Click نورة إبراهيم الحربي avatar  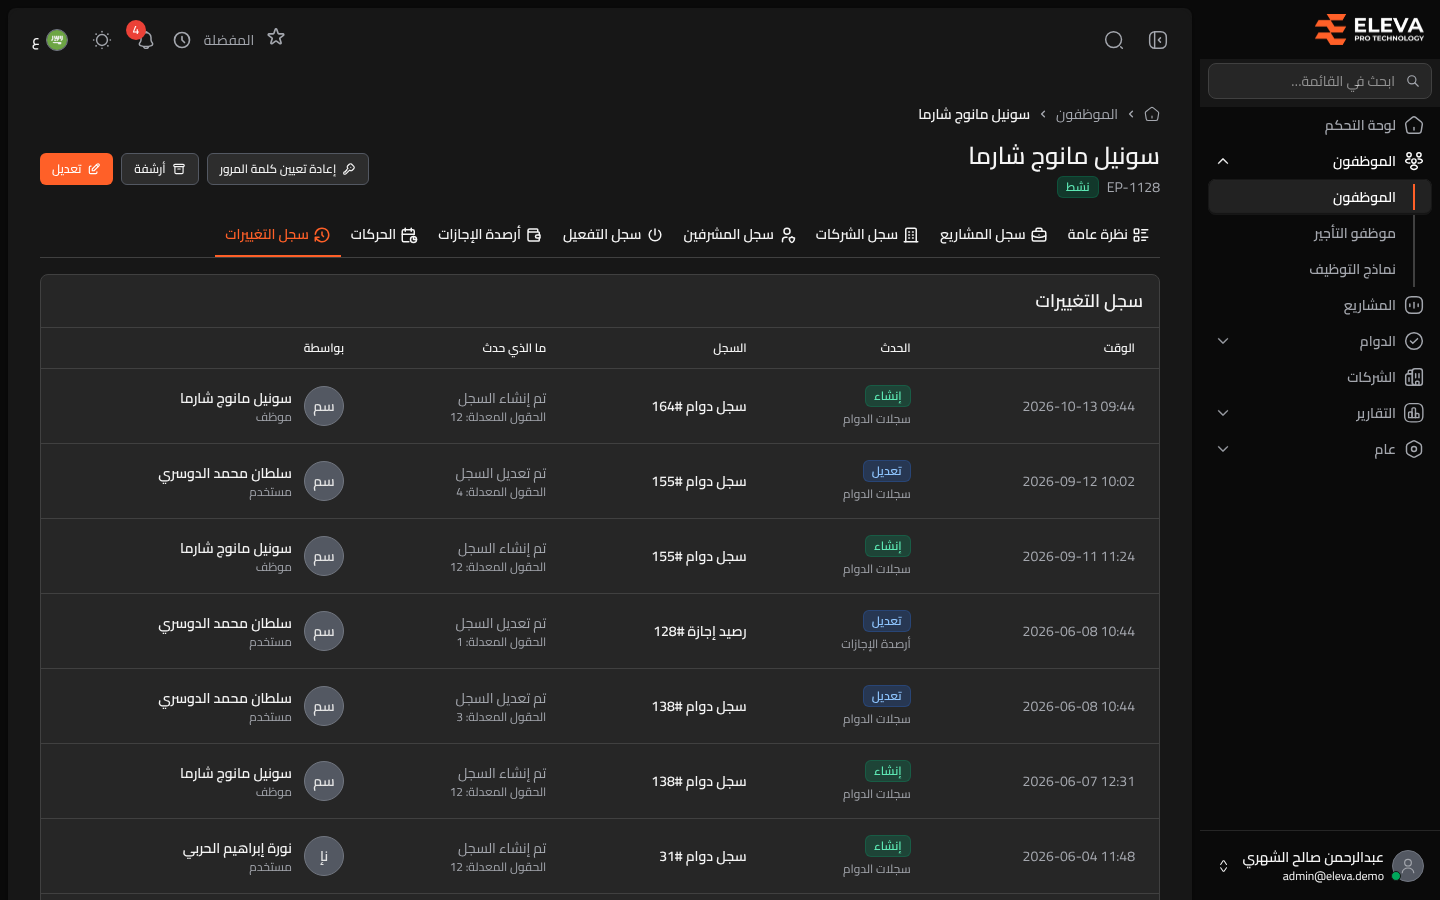(x=324, y=856)
